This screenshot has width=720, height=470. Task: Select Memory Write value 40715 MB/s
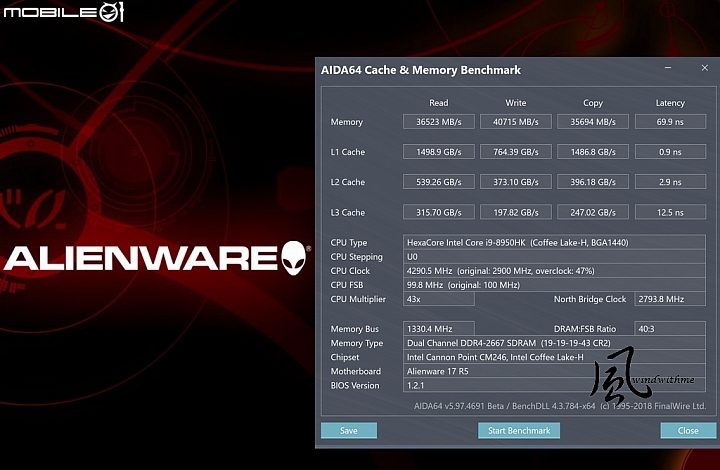(516, 122)
